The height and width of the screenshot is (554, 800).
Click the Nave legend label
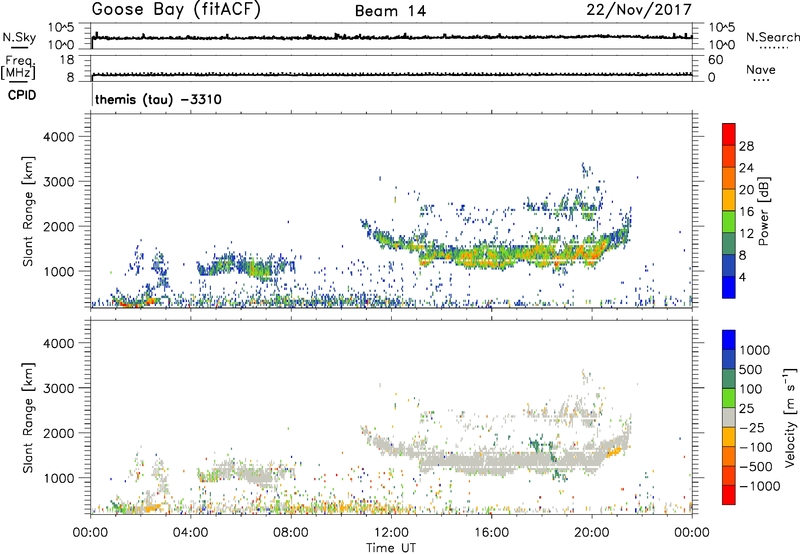coord(761,70)
